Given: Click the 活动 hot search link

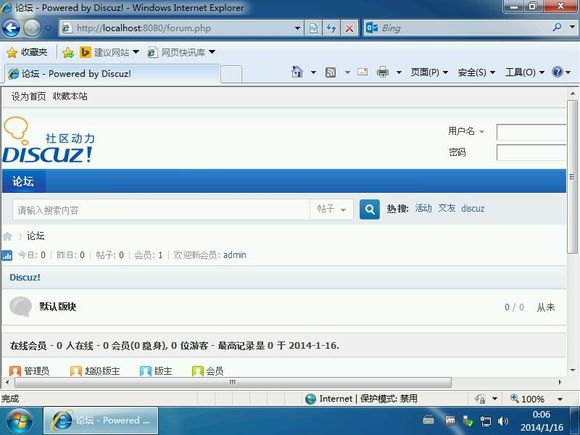Looking at the screenshot, I should pyautogui.click(x=423, y=208).
